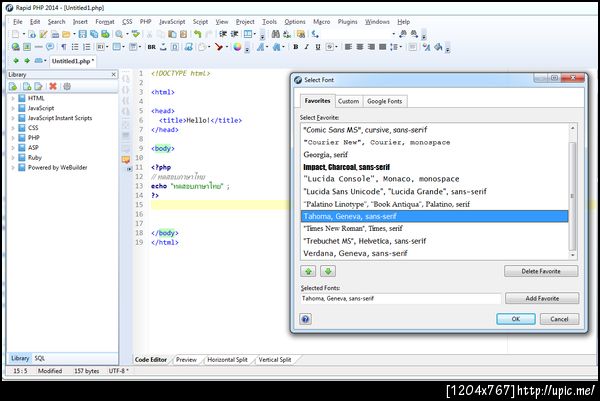
Task: Toggle Align Center button
Action: tap(360, 47)
